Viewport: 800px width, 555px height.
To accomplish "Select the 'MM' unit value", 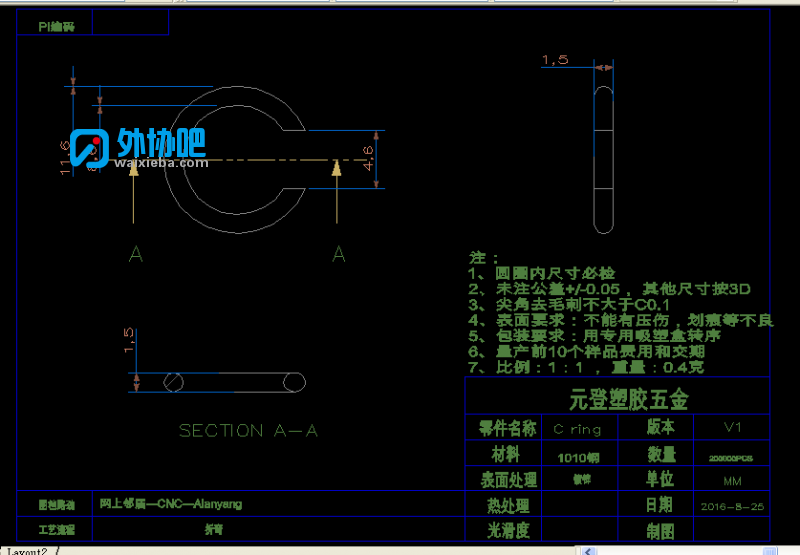I will pos(732,481).
